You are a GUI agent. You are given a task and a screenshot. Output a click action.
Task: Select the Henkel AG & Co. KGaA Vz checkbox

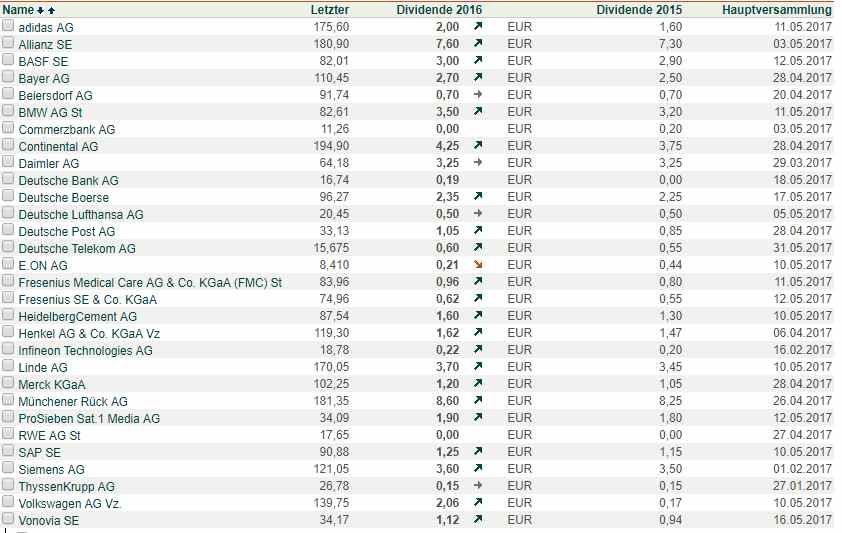click(x=8, y=332)
